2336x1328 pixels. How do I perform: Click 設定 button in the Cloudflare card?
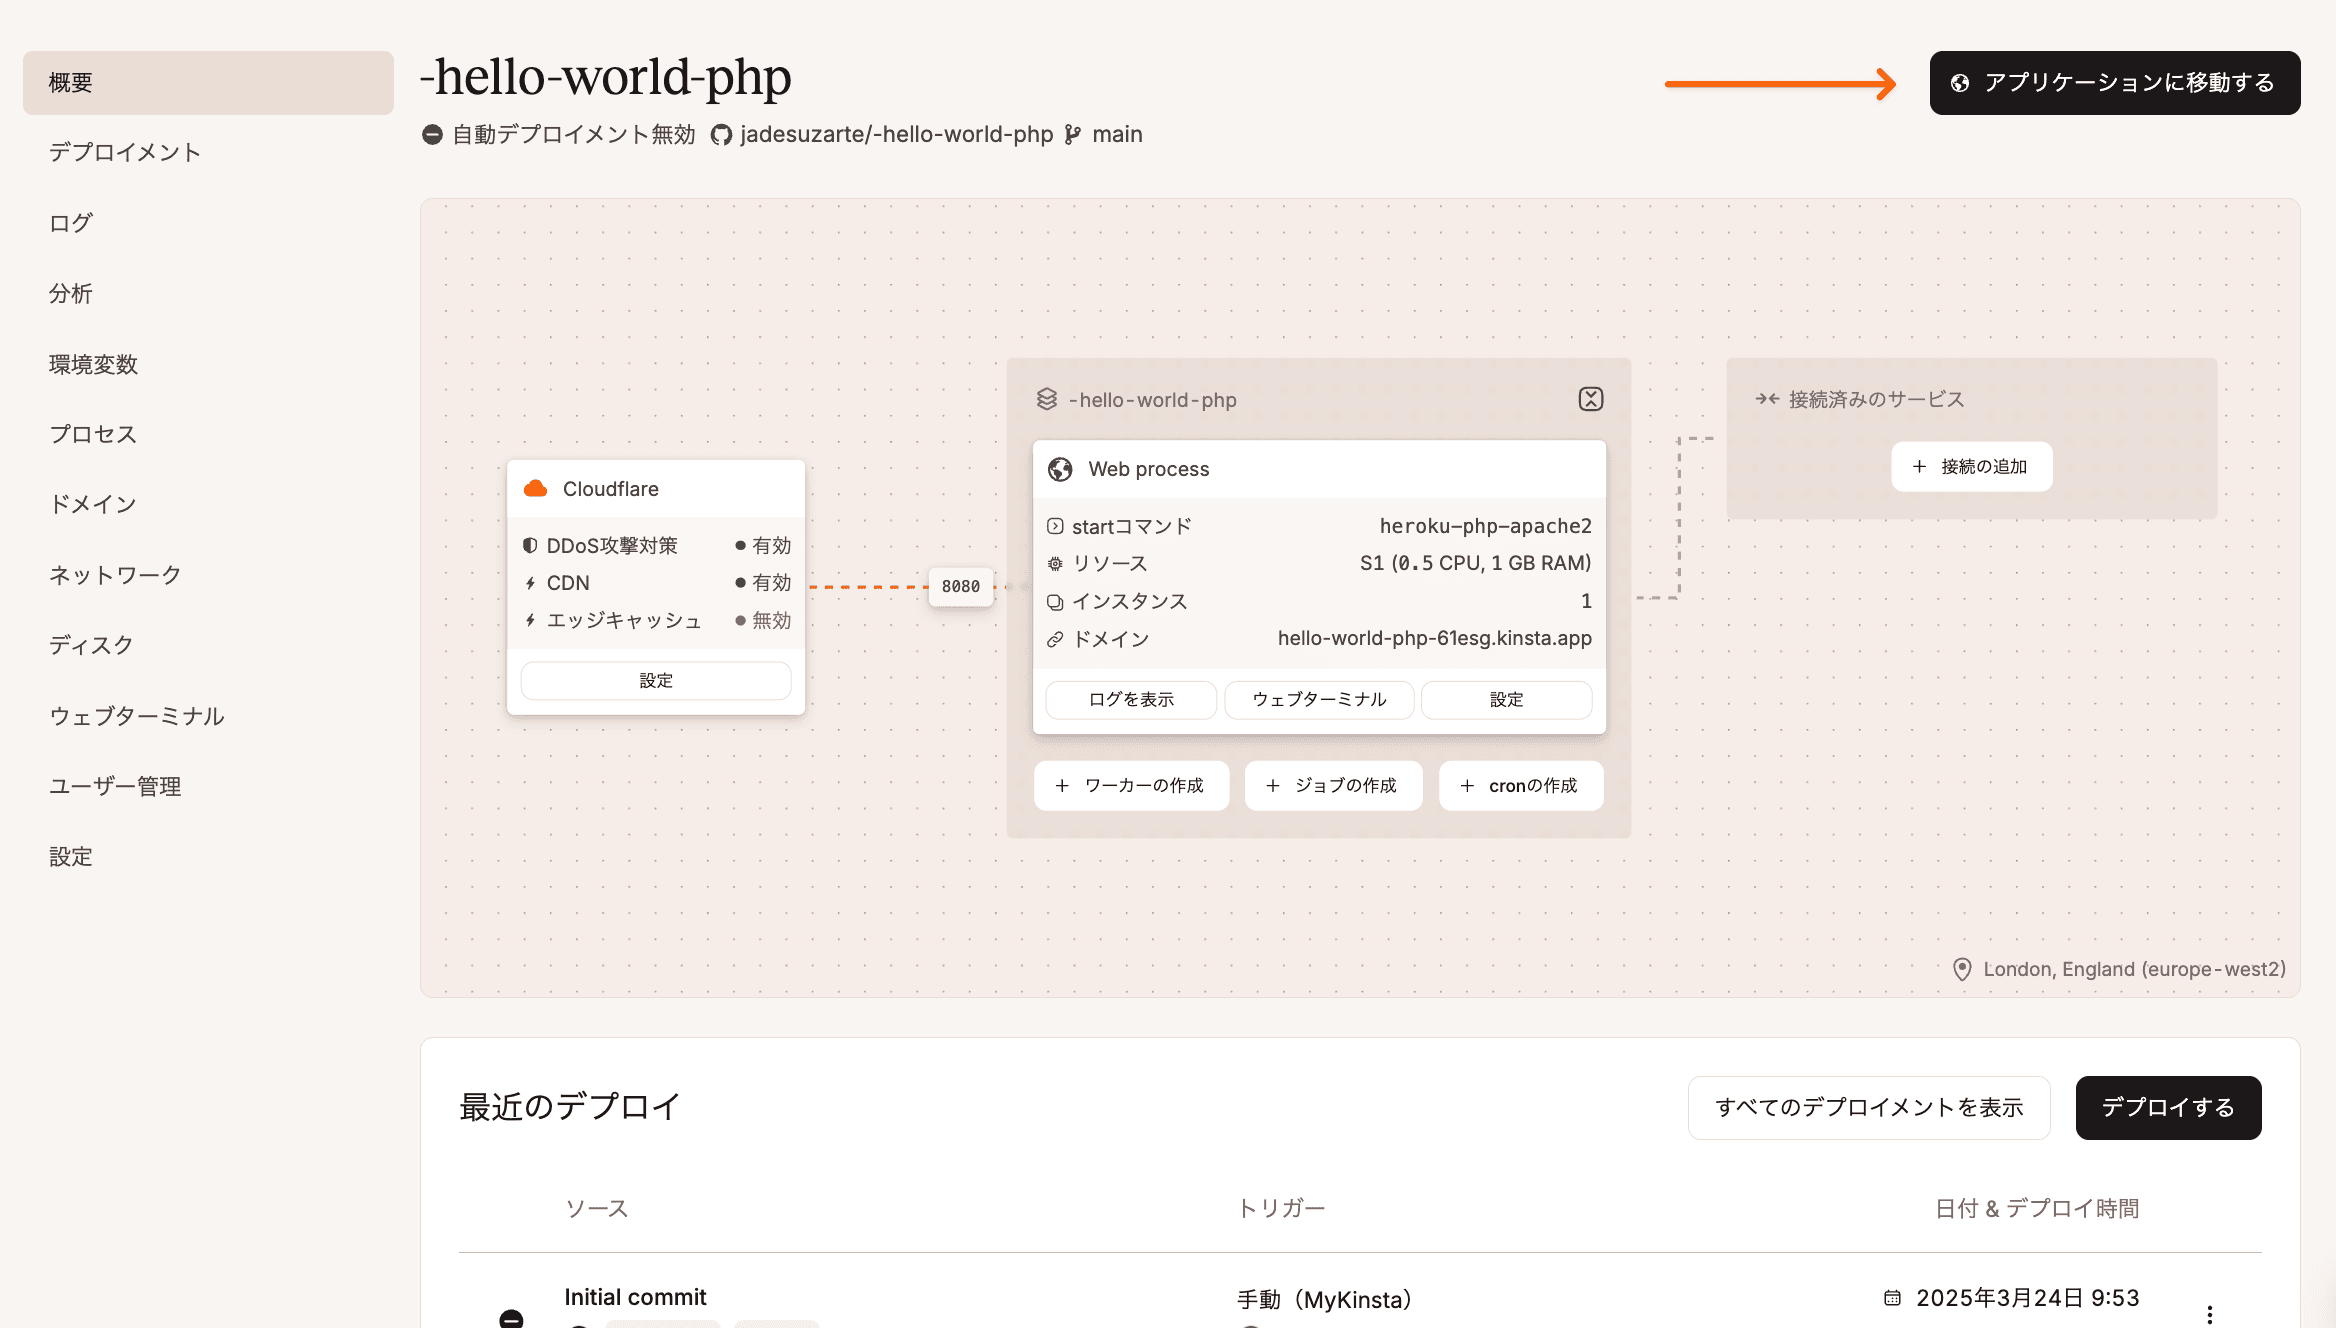pos(656,680)
